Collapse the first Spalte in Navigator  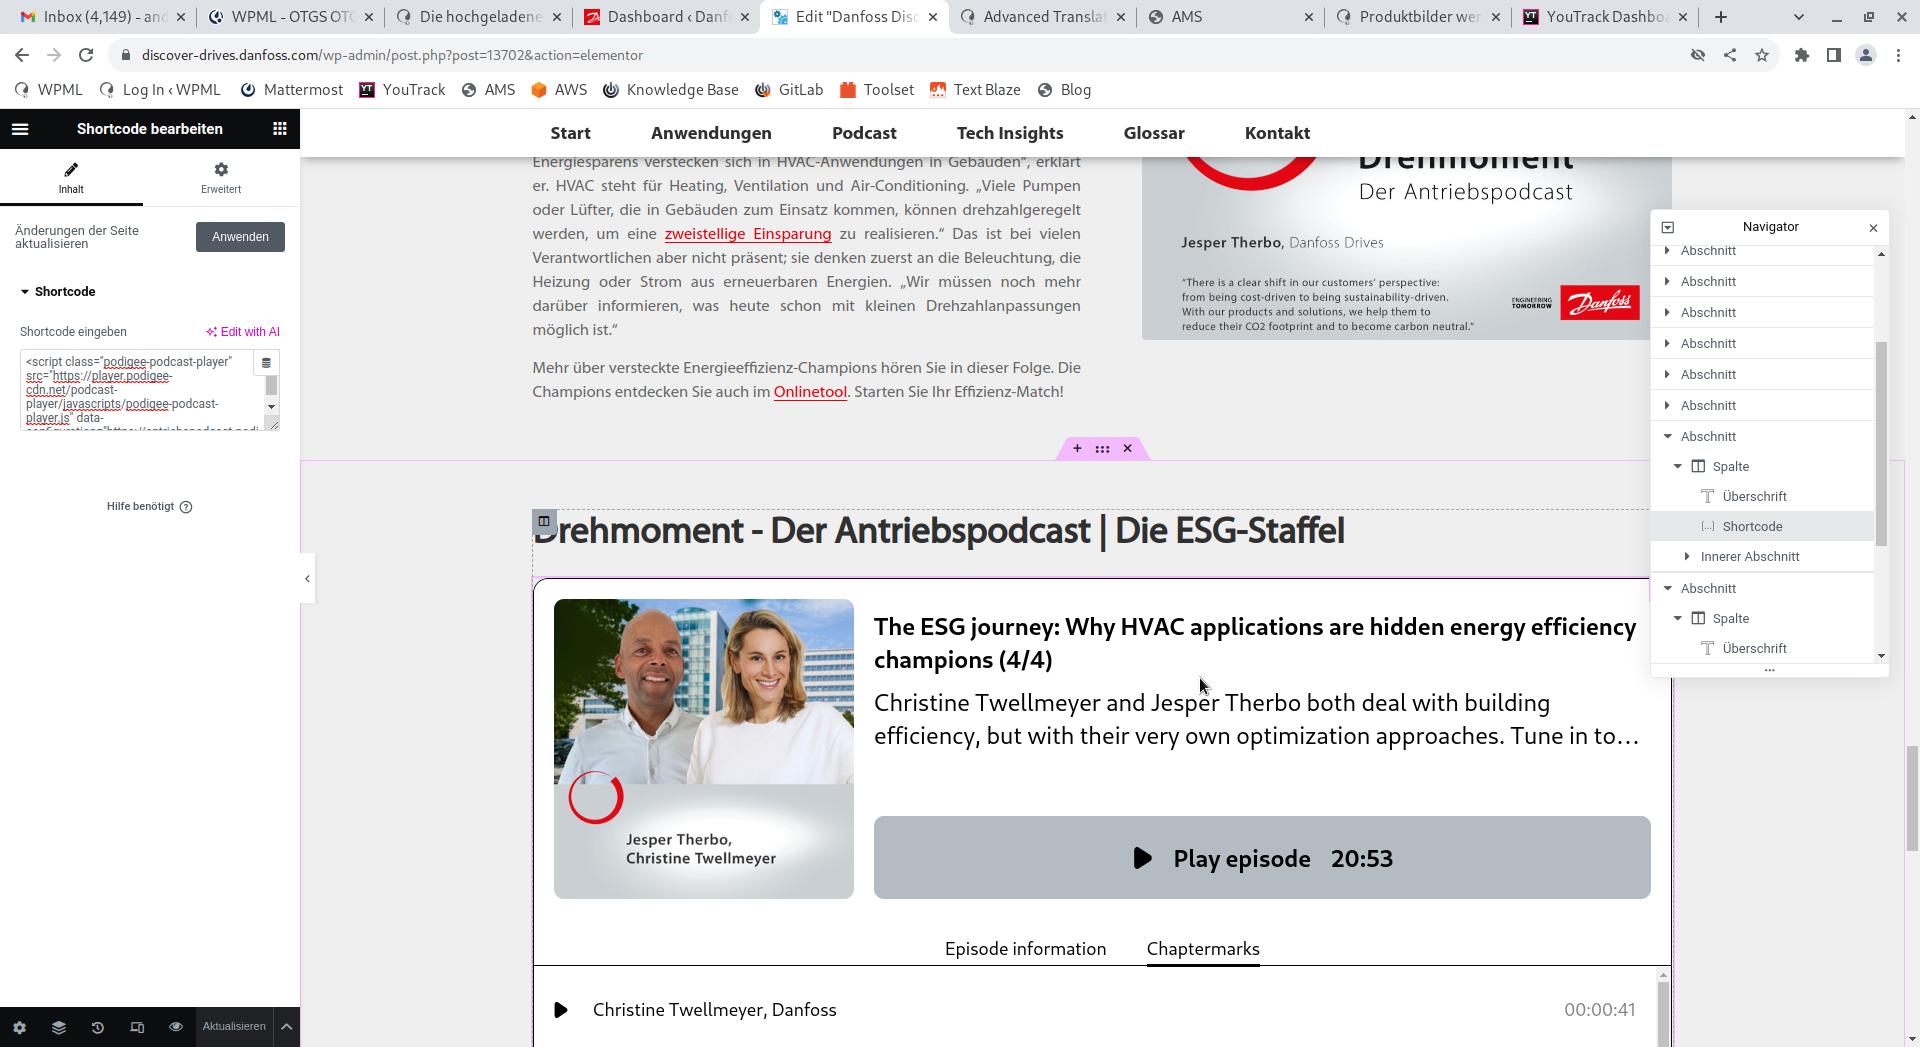coord(1678,467)
